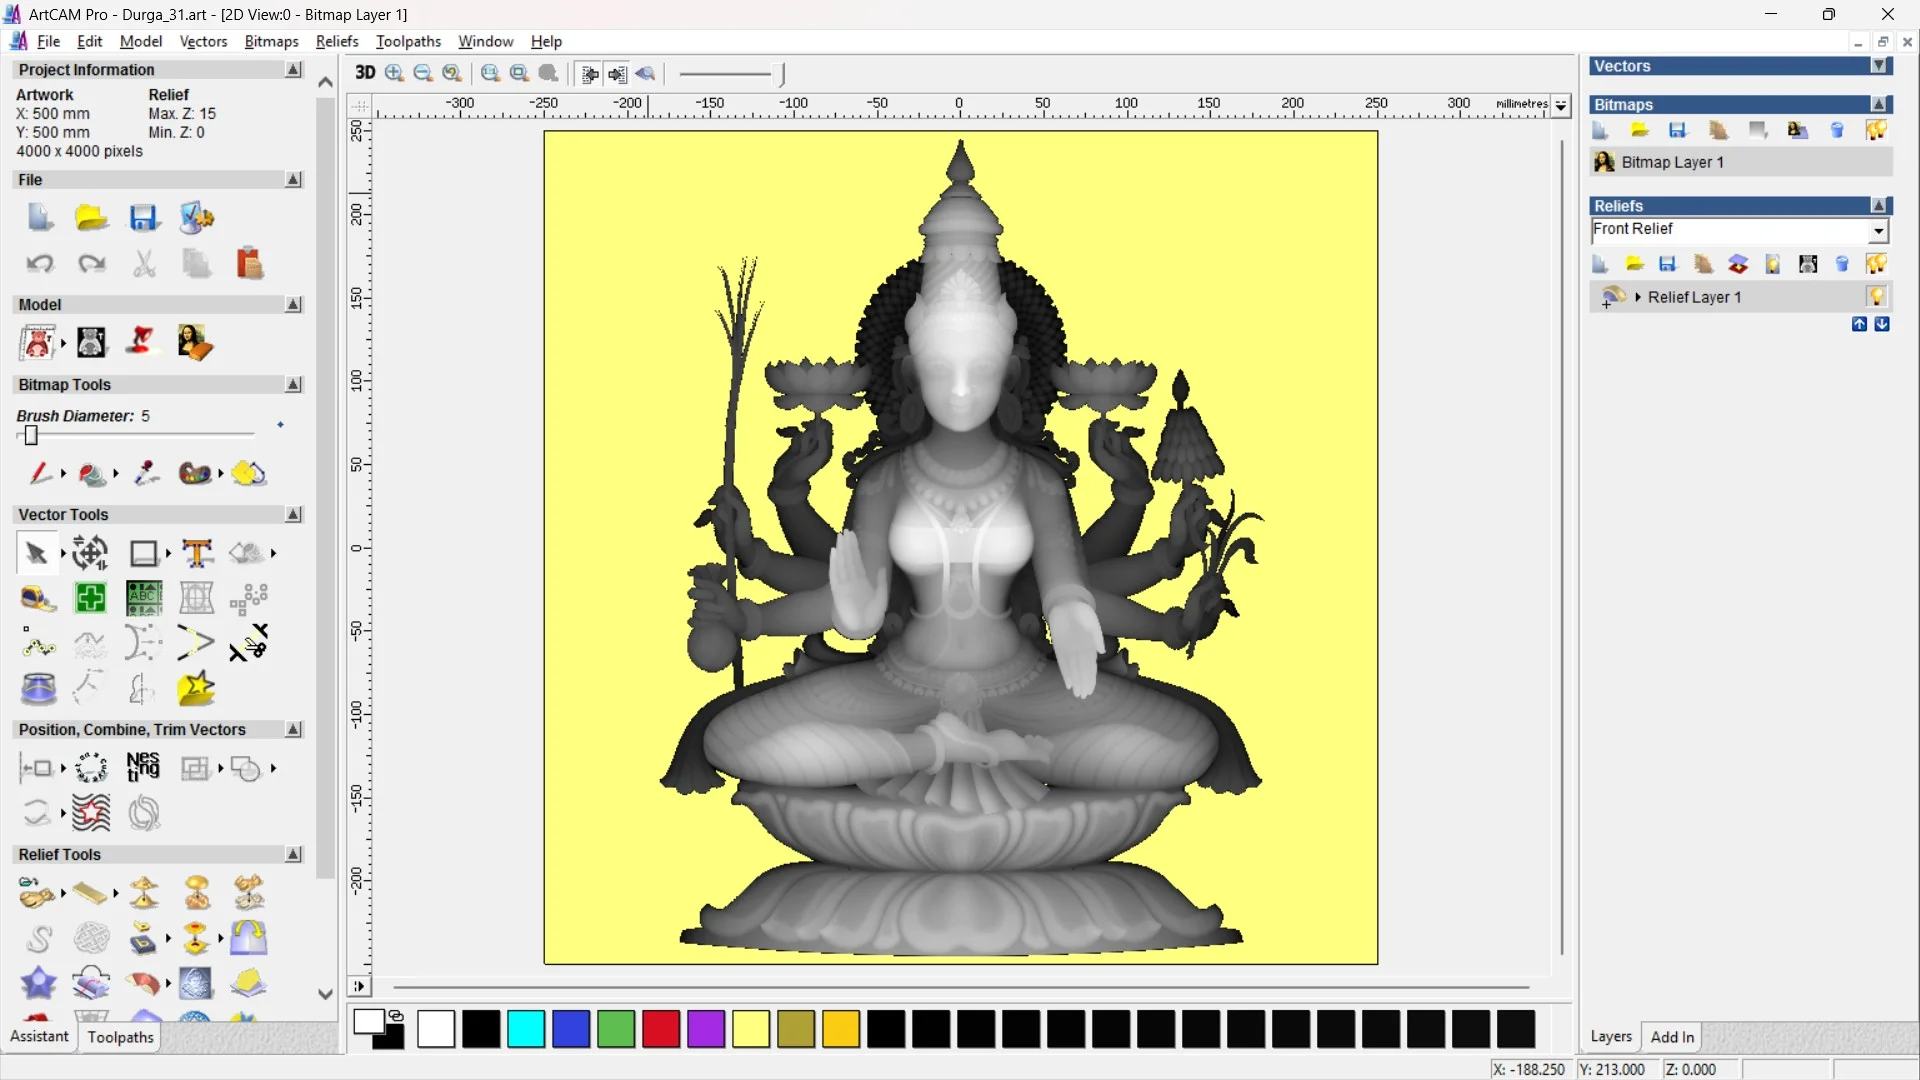
Task: Toggle Relief Layer 1 visibility bulb
Action: (1876, 297)
